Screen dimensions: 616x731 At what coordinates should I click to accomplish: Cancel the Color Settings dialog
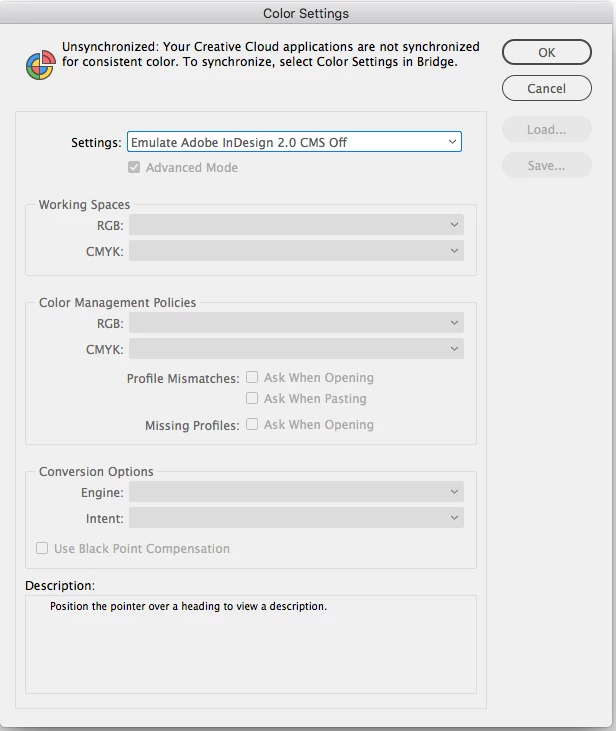click(x=547, y=88)
